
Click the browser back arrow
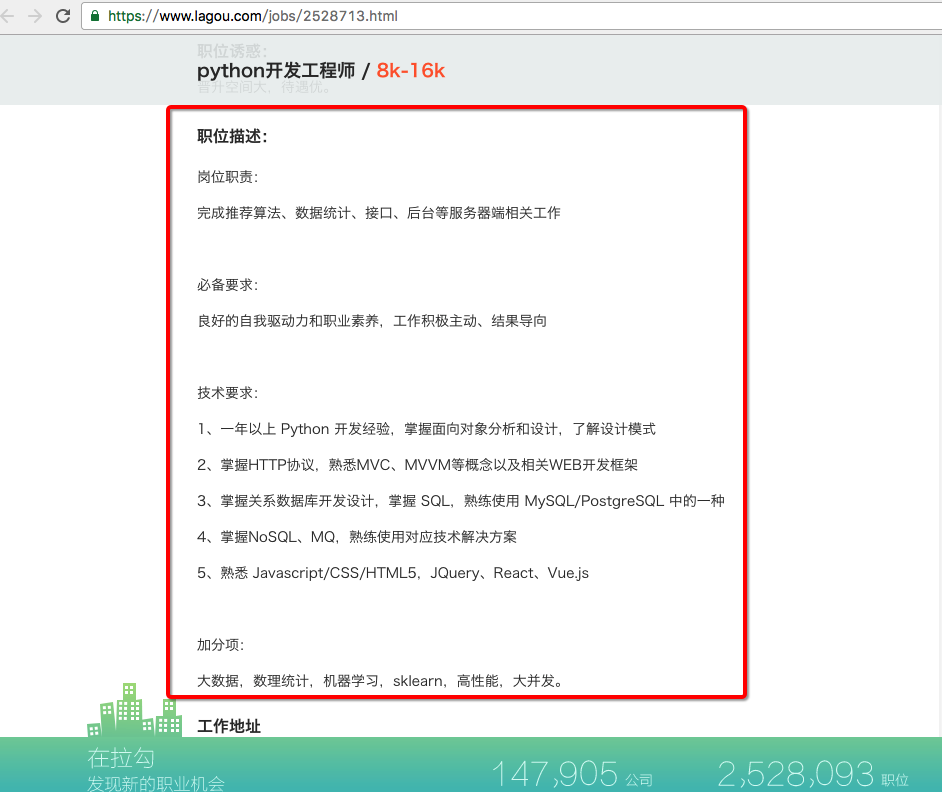pyautogui.click(x=8, y=16)
